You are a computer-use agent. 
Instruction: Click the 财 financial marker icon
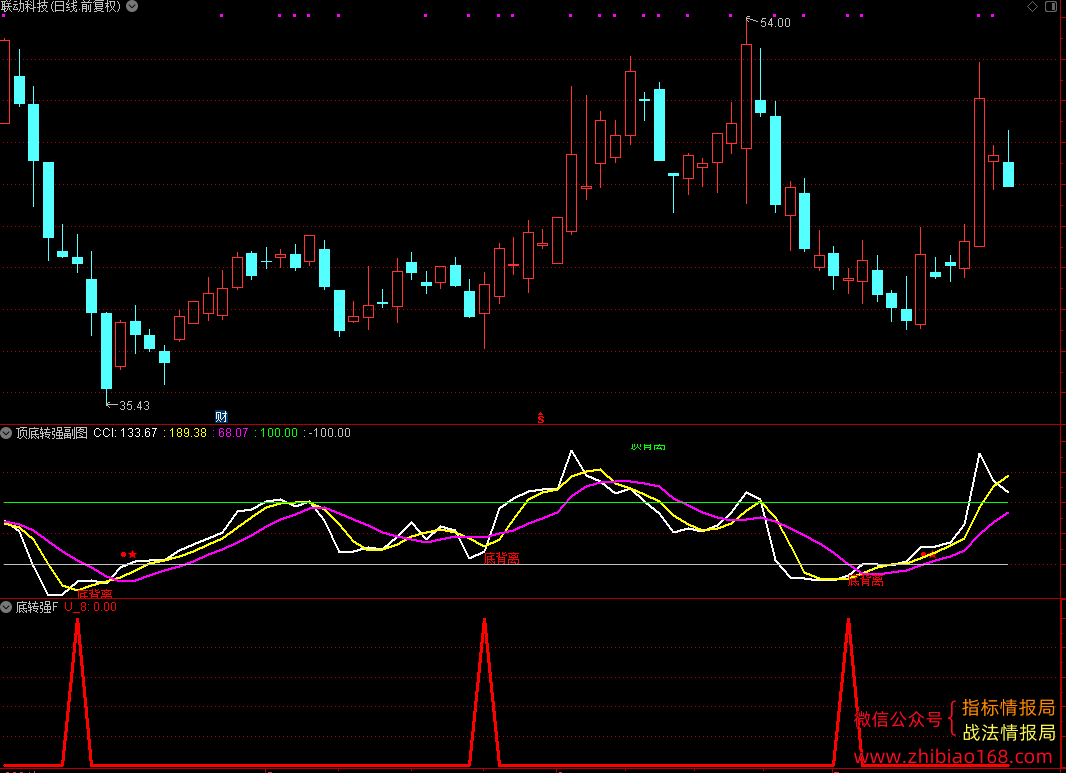tap(221, 416)
